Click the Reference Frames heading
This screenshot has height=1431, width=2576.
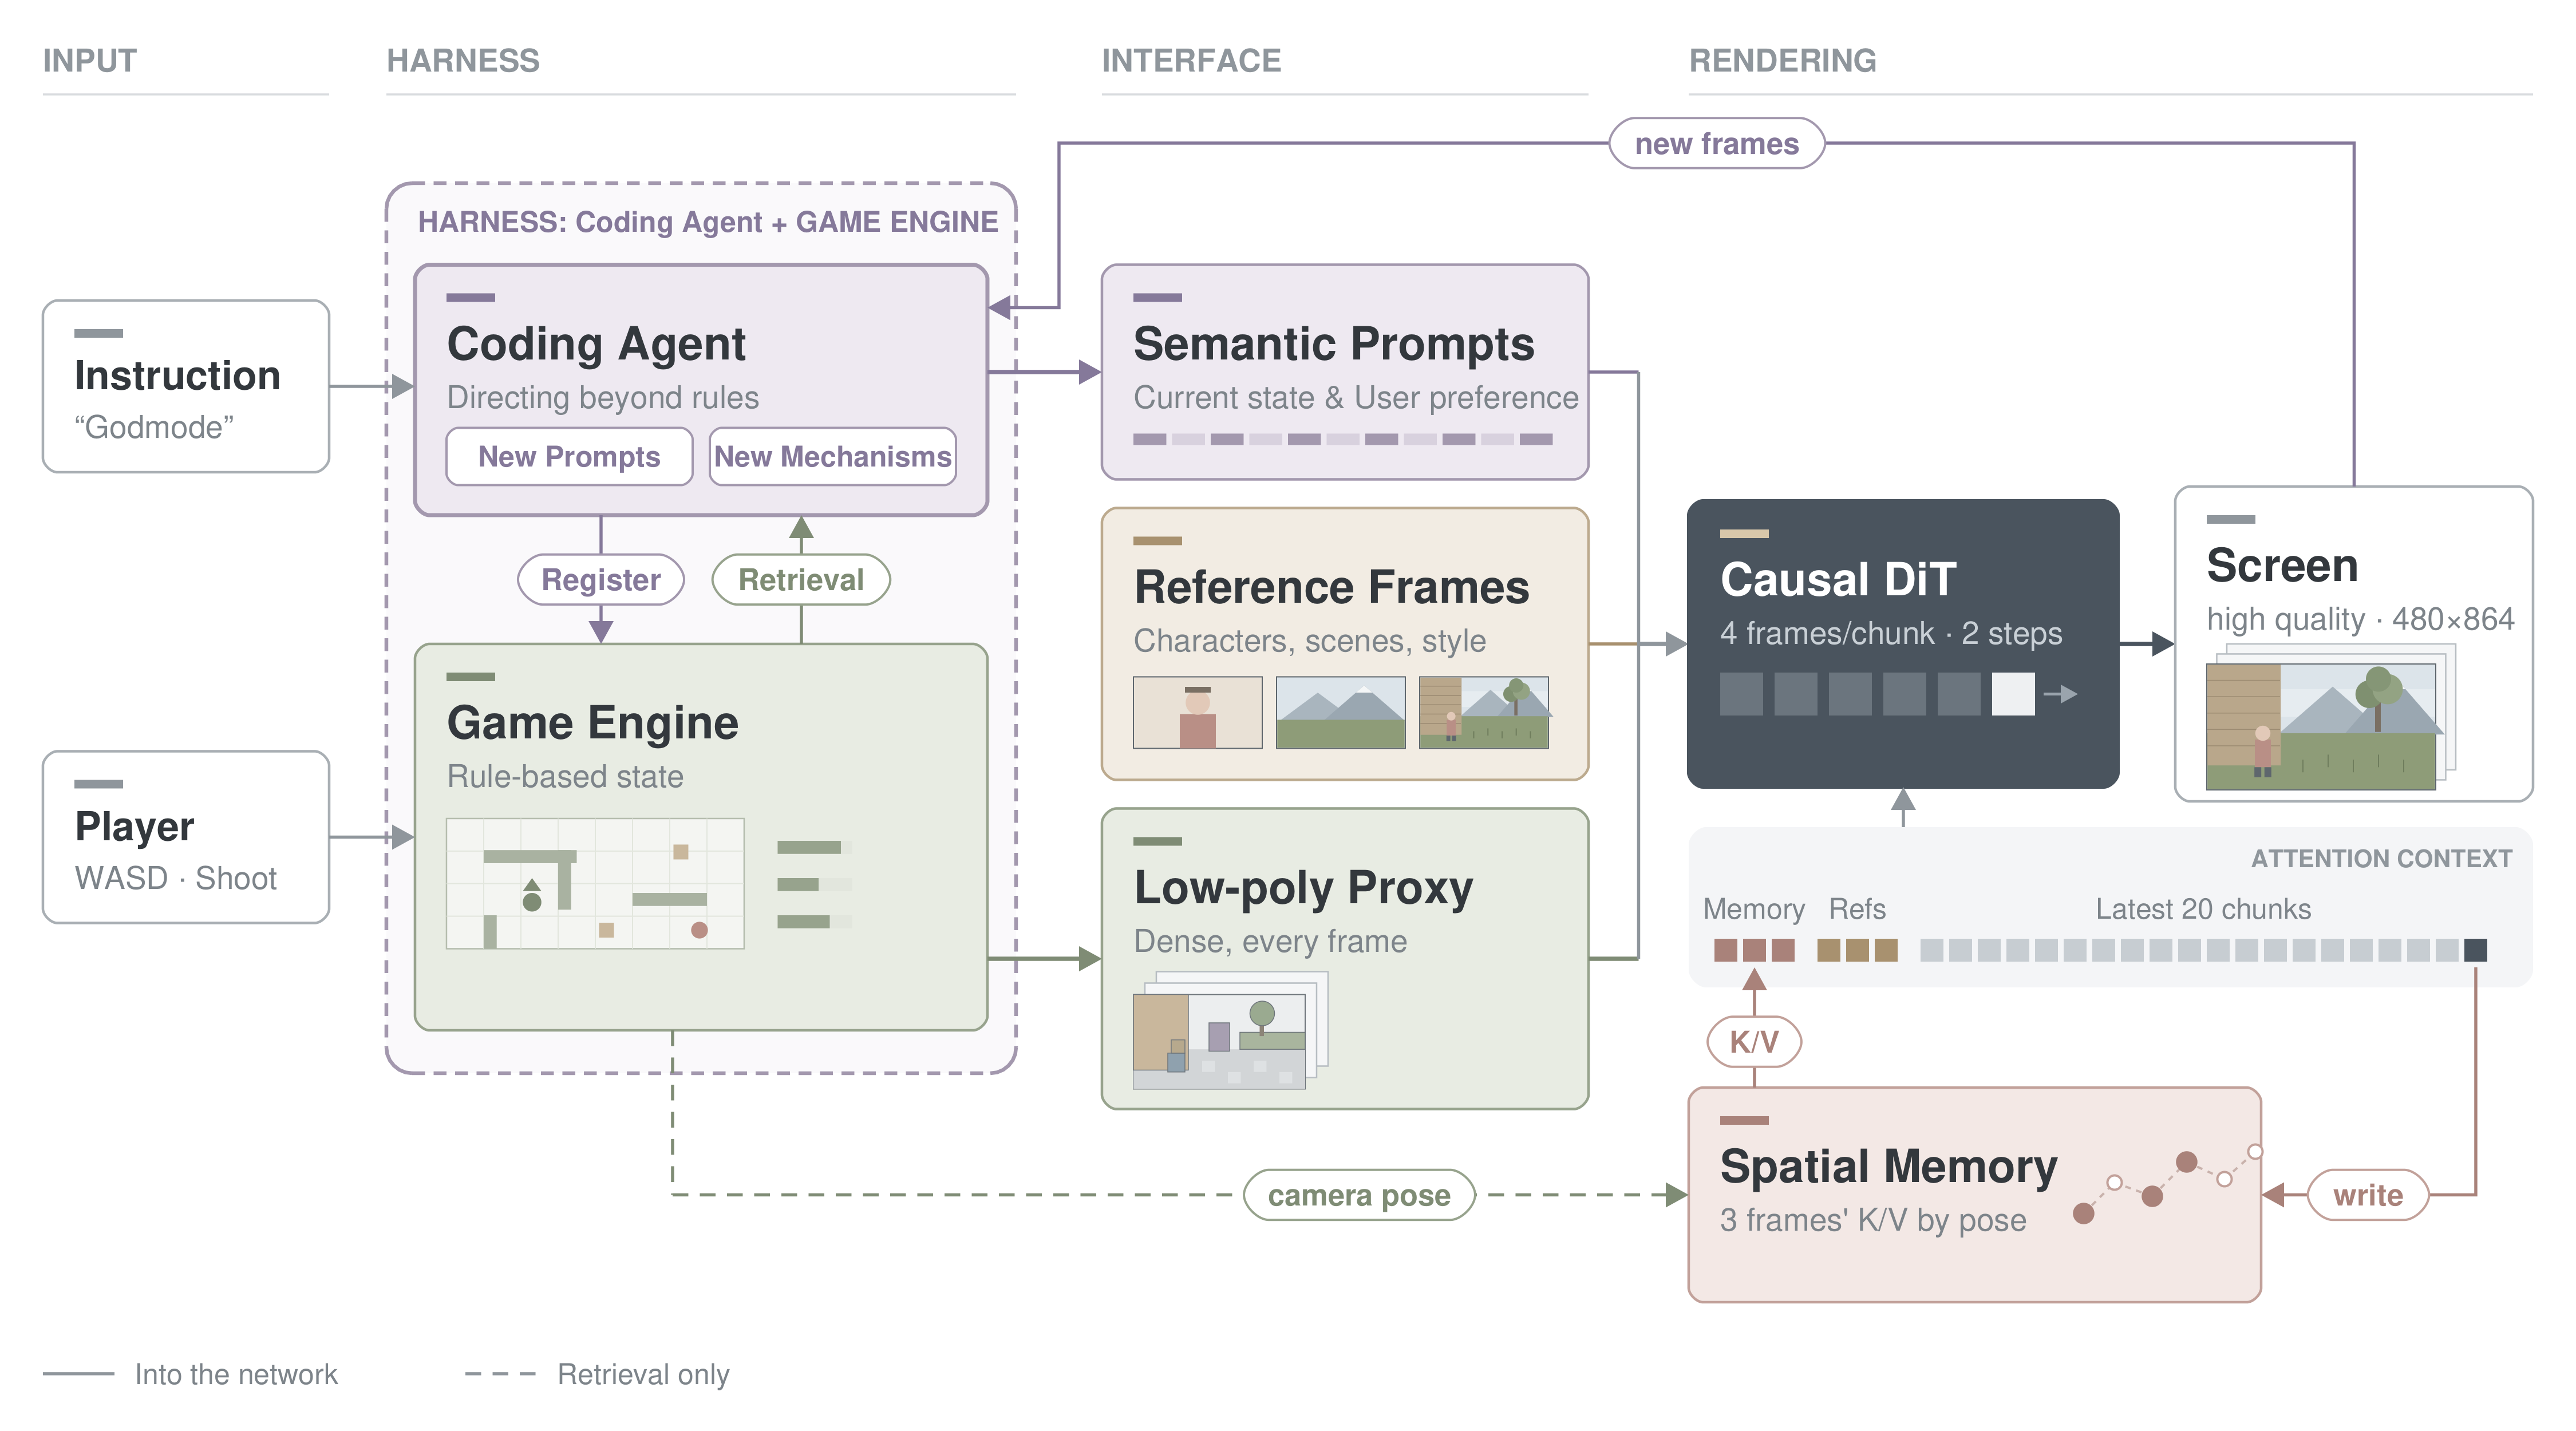(1331, 587)
